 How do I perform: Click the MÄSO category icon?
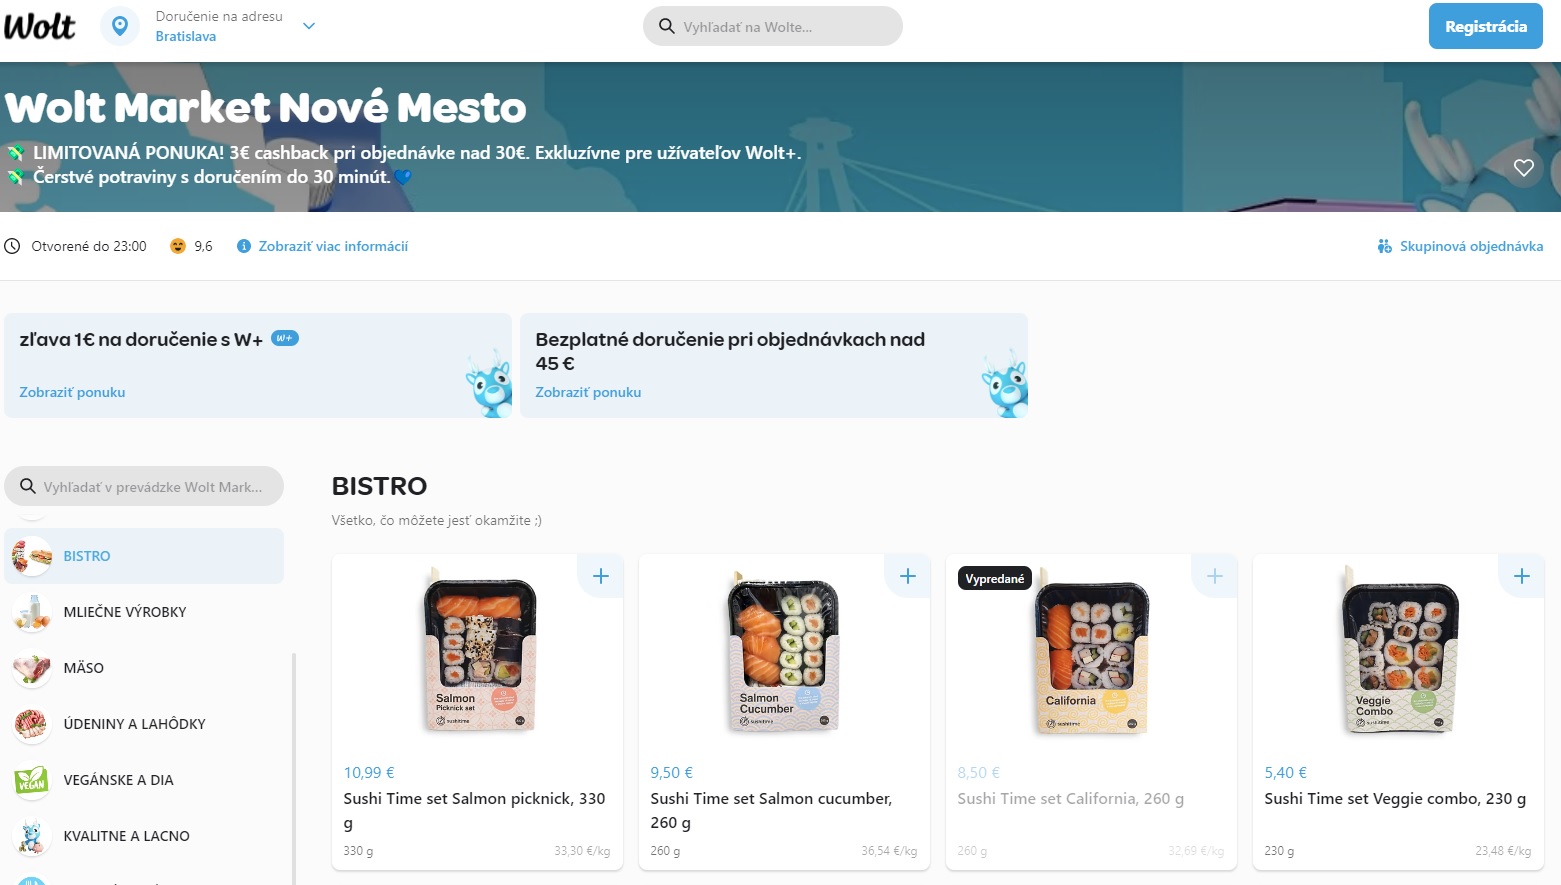tap(32, 668)
